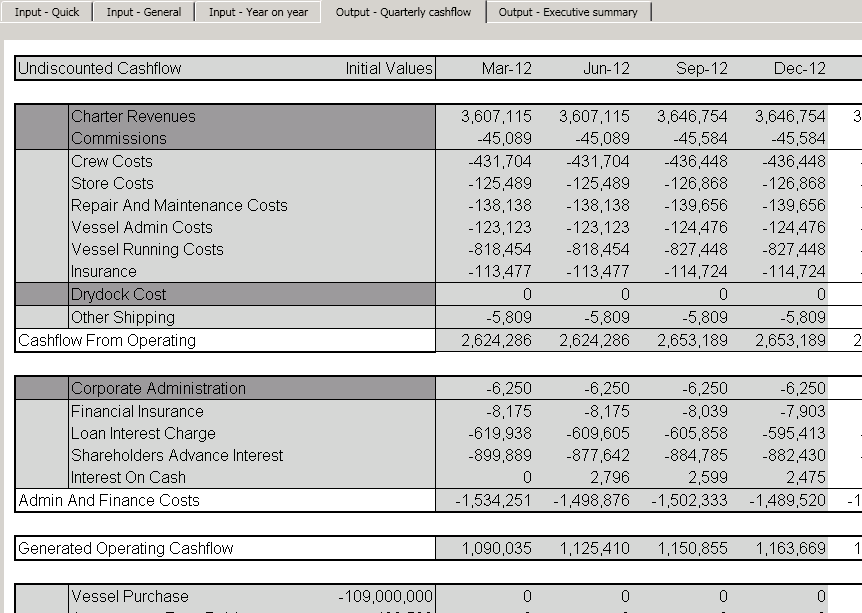
Task: Select the Loan Interest Charge row label
Action: click(143, 434)
